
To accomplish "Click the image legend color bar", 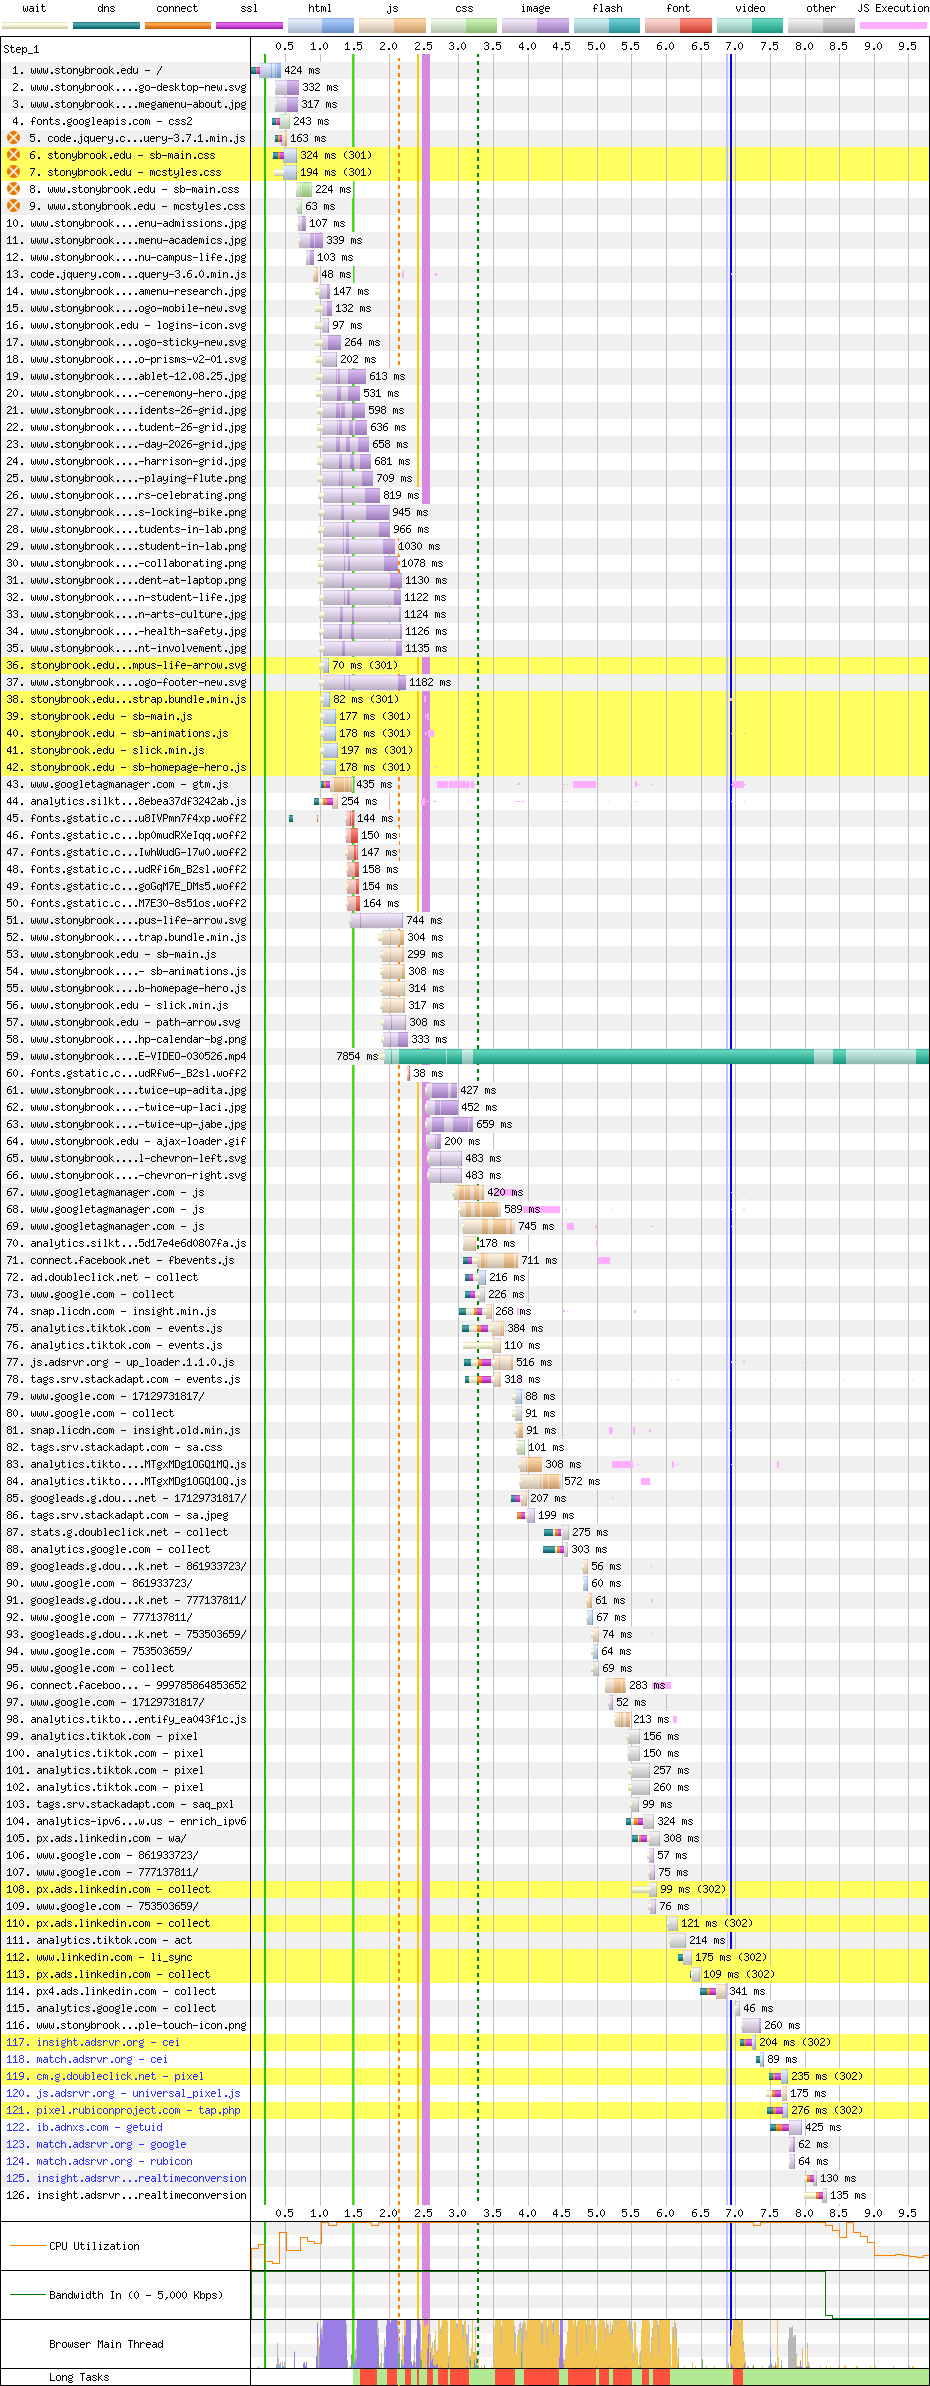I will tap(535, 25).
